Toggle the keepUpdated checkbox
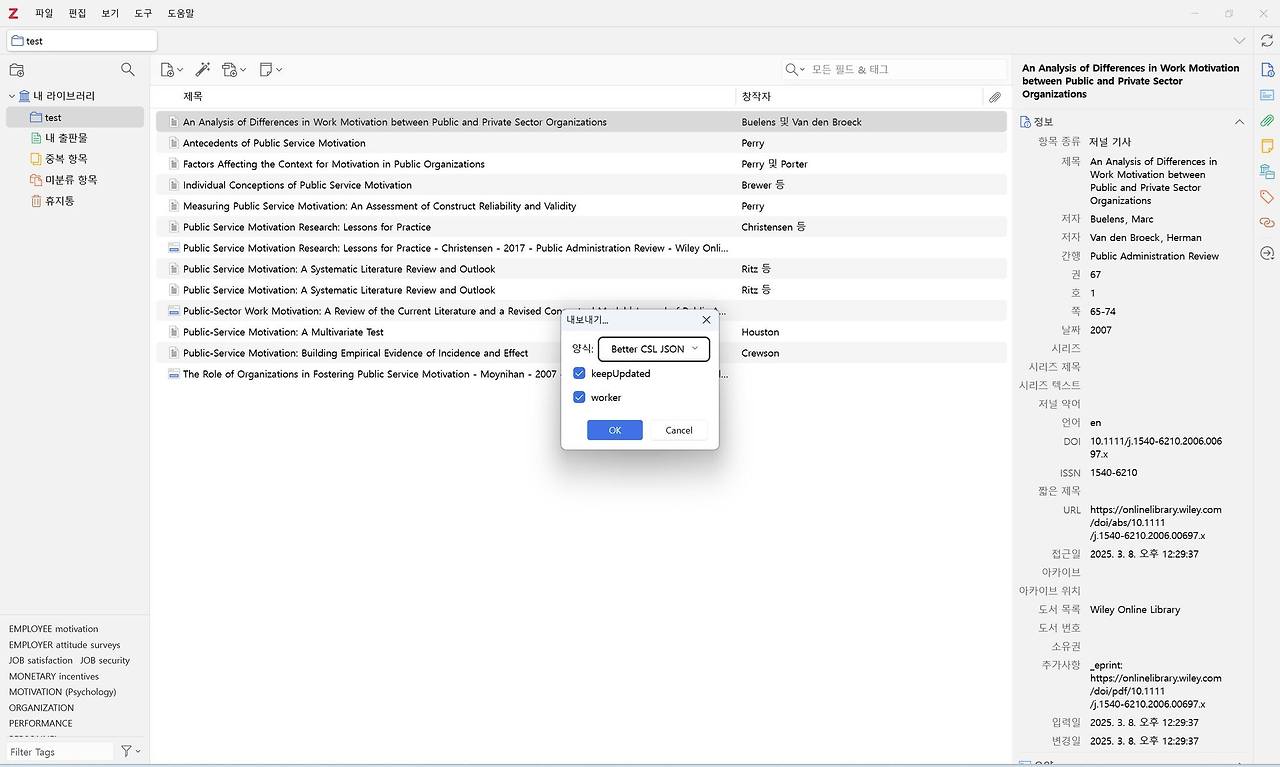The width and height of the screenshot is (1280, 767). (579, 373)
